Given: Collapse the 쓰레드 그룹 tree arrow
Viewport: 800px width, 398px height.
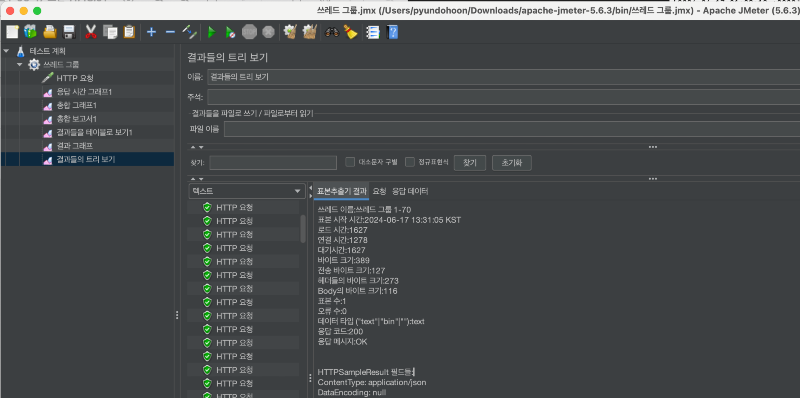Looking at the screenshot, I should [x=19, y=64].
